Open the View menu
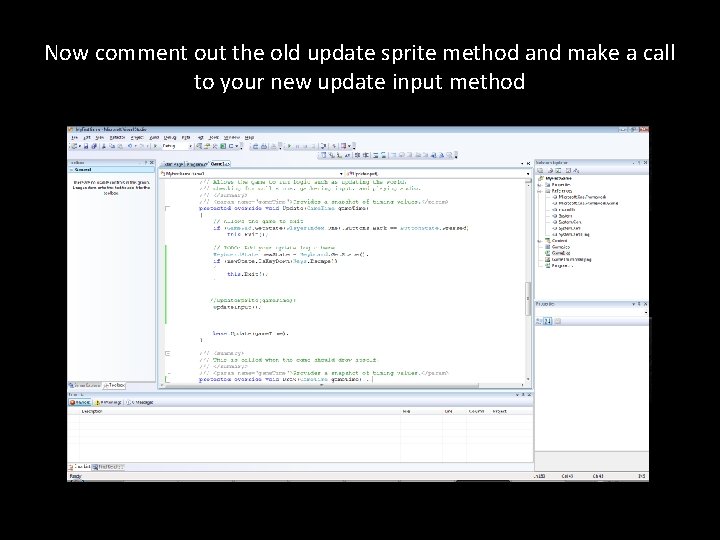Viewport: 720px width, 540px height. pos(99,137)
